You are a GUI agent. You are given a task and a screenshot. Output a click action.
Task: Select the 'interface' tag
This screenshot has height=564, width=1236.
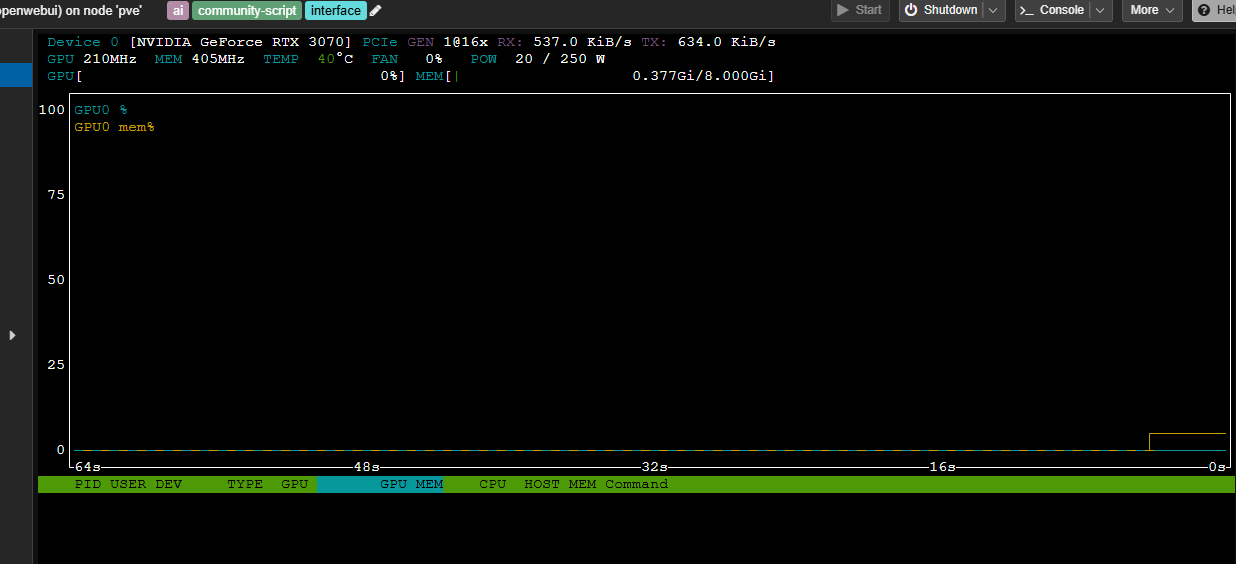(x=335, y=11)
